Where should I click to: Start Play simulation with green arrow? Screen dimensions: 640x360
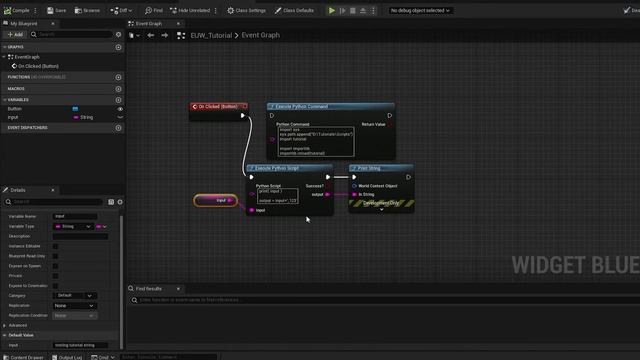pyautogui.click(x=332, y=11)
